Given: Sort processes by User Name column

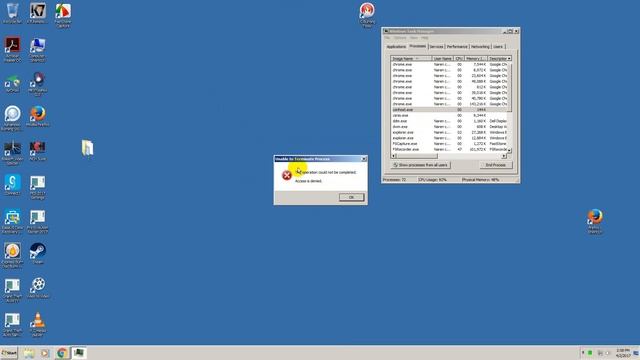Looking at the screenshot, I should point(443,59).
